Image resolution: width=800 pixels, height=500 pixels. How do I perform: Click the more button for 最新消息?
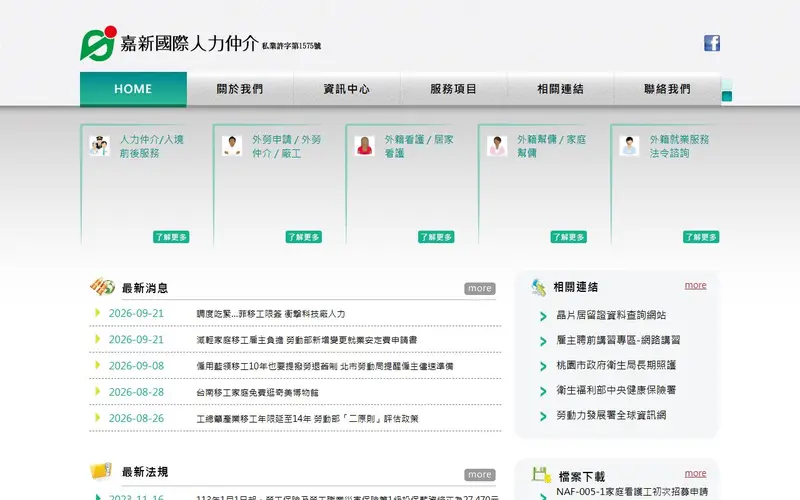point(480,288)
